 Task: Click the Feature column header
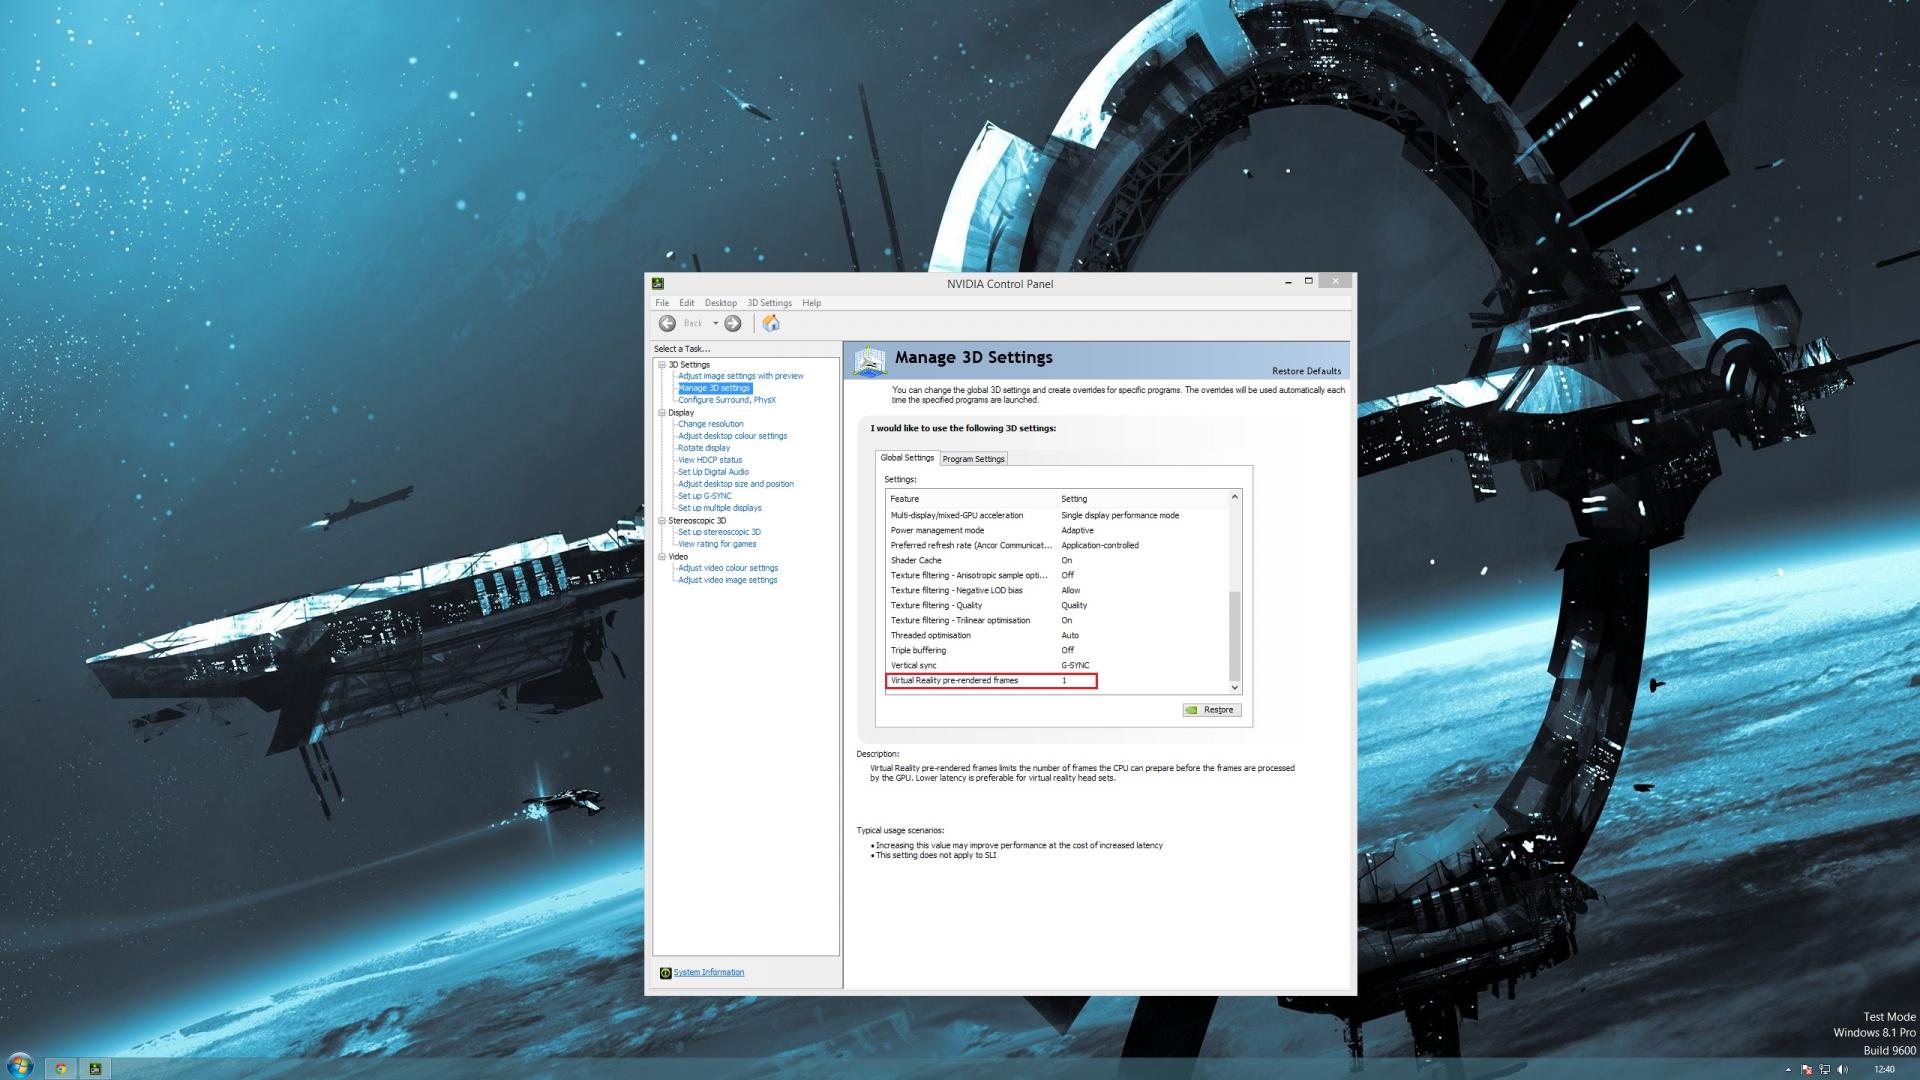(x=972, y=499)
